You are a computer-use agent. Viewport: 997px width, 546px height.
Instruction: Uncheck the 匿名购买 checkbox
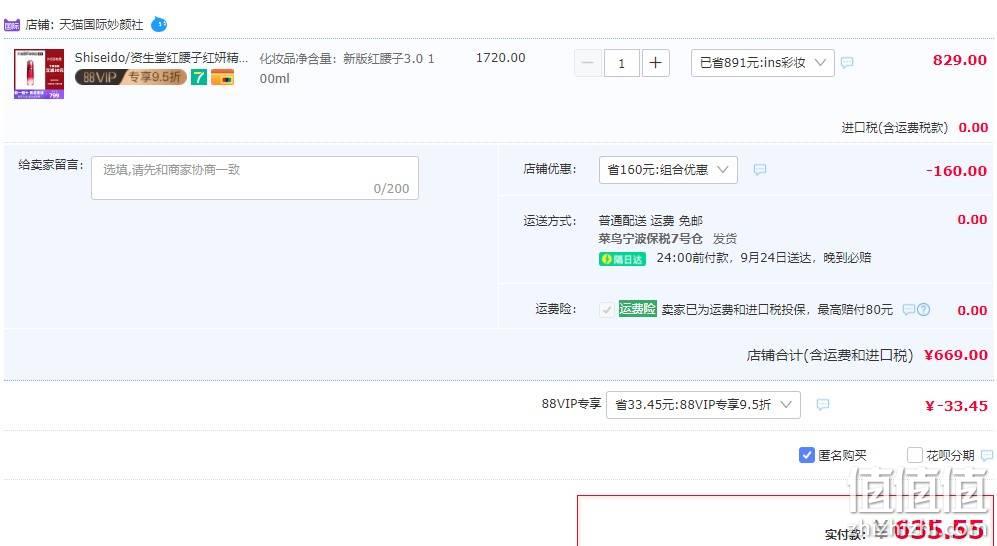point(806,455)
